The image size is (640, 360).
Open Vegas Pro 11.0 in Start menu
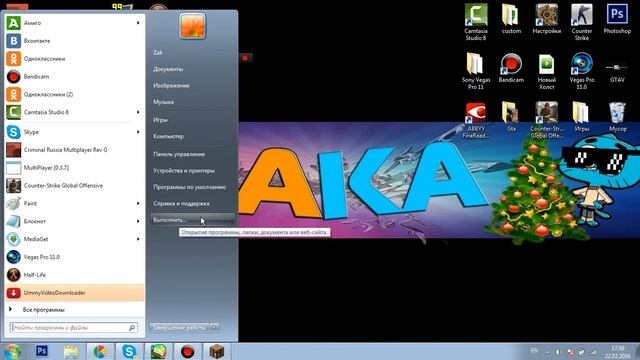tap(75, 257)
